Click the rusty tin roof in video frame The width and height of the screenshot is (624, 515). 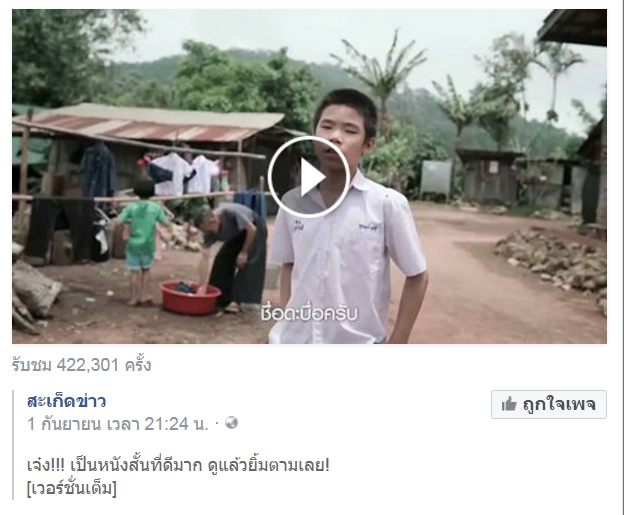[x=147, y=123]
